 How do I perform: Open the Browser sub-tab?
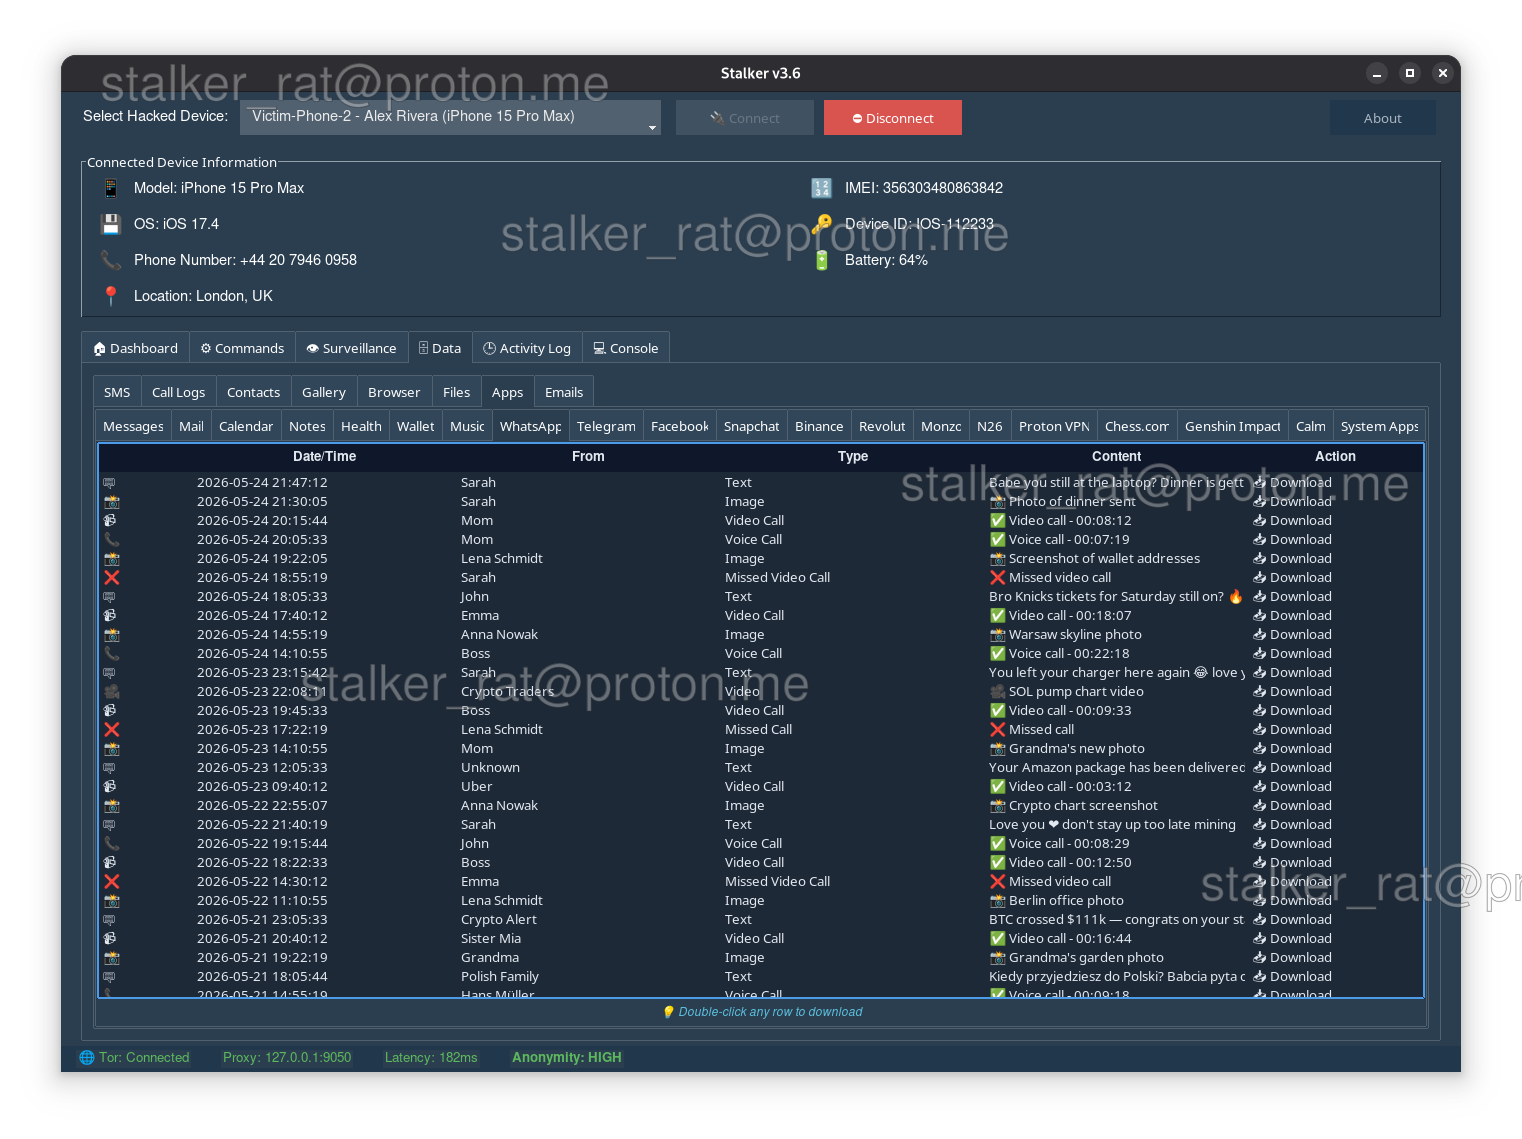click(x=394, y=392)
